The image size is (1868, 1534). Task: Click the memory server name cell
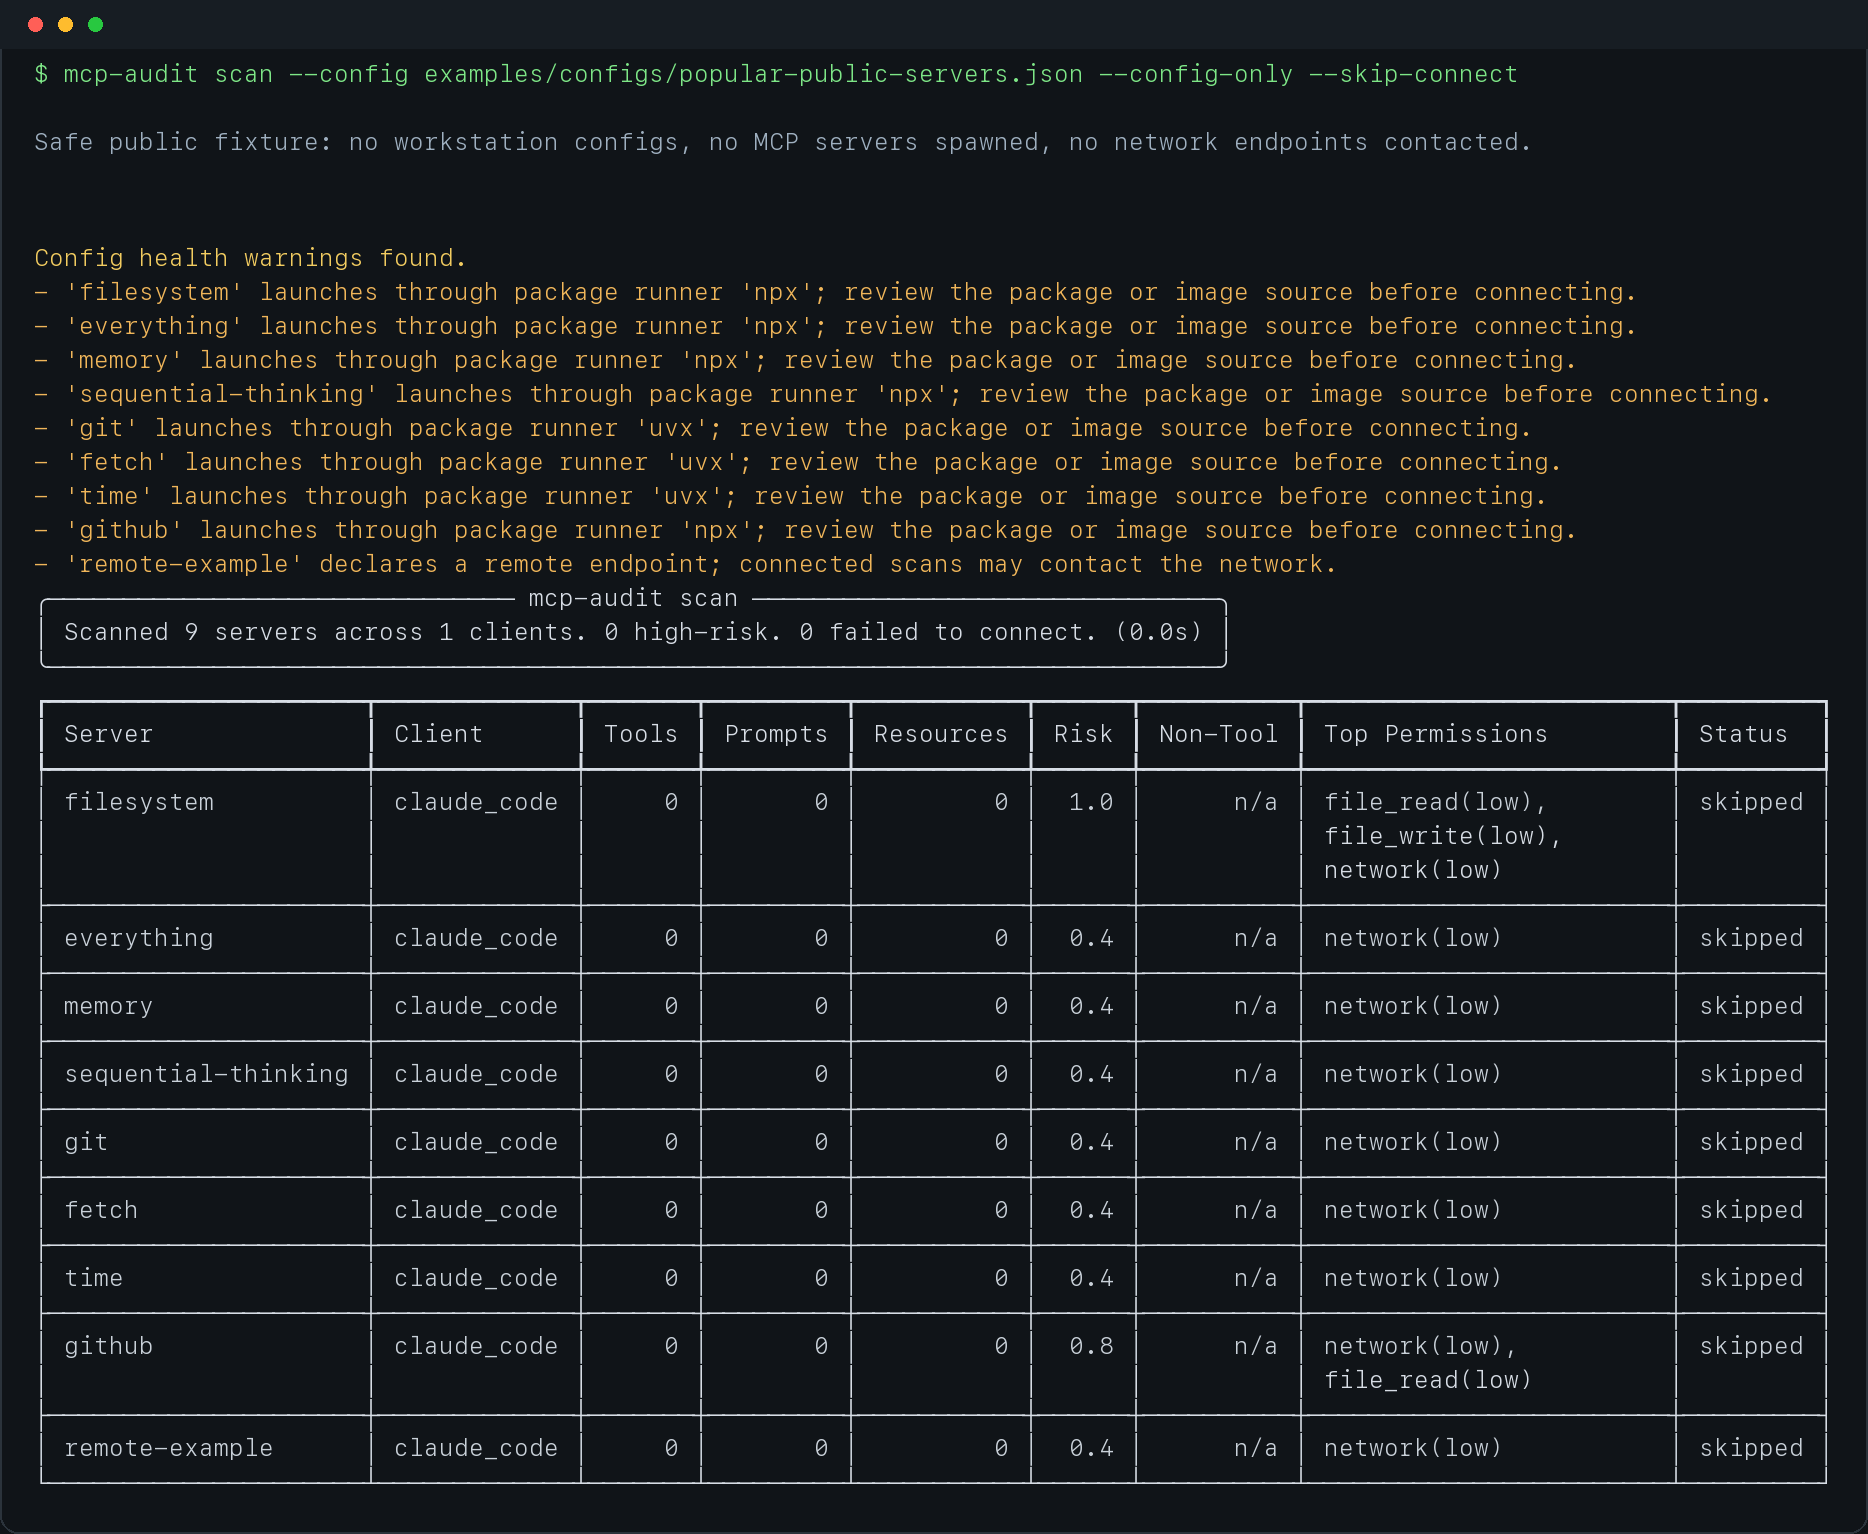click(108, 1006)
